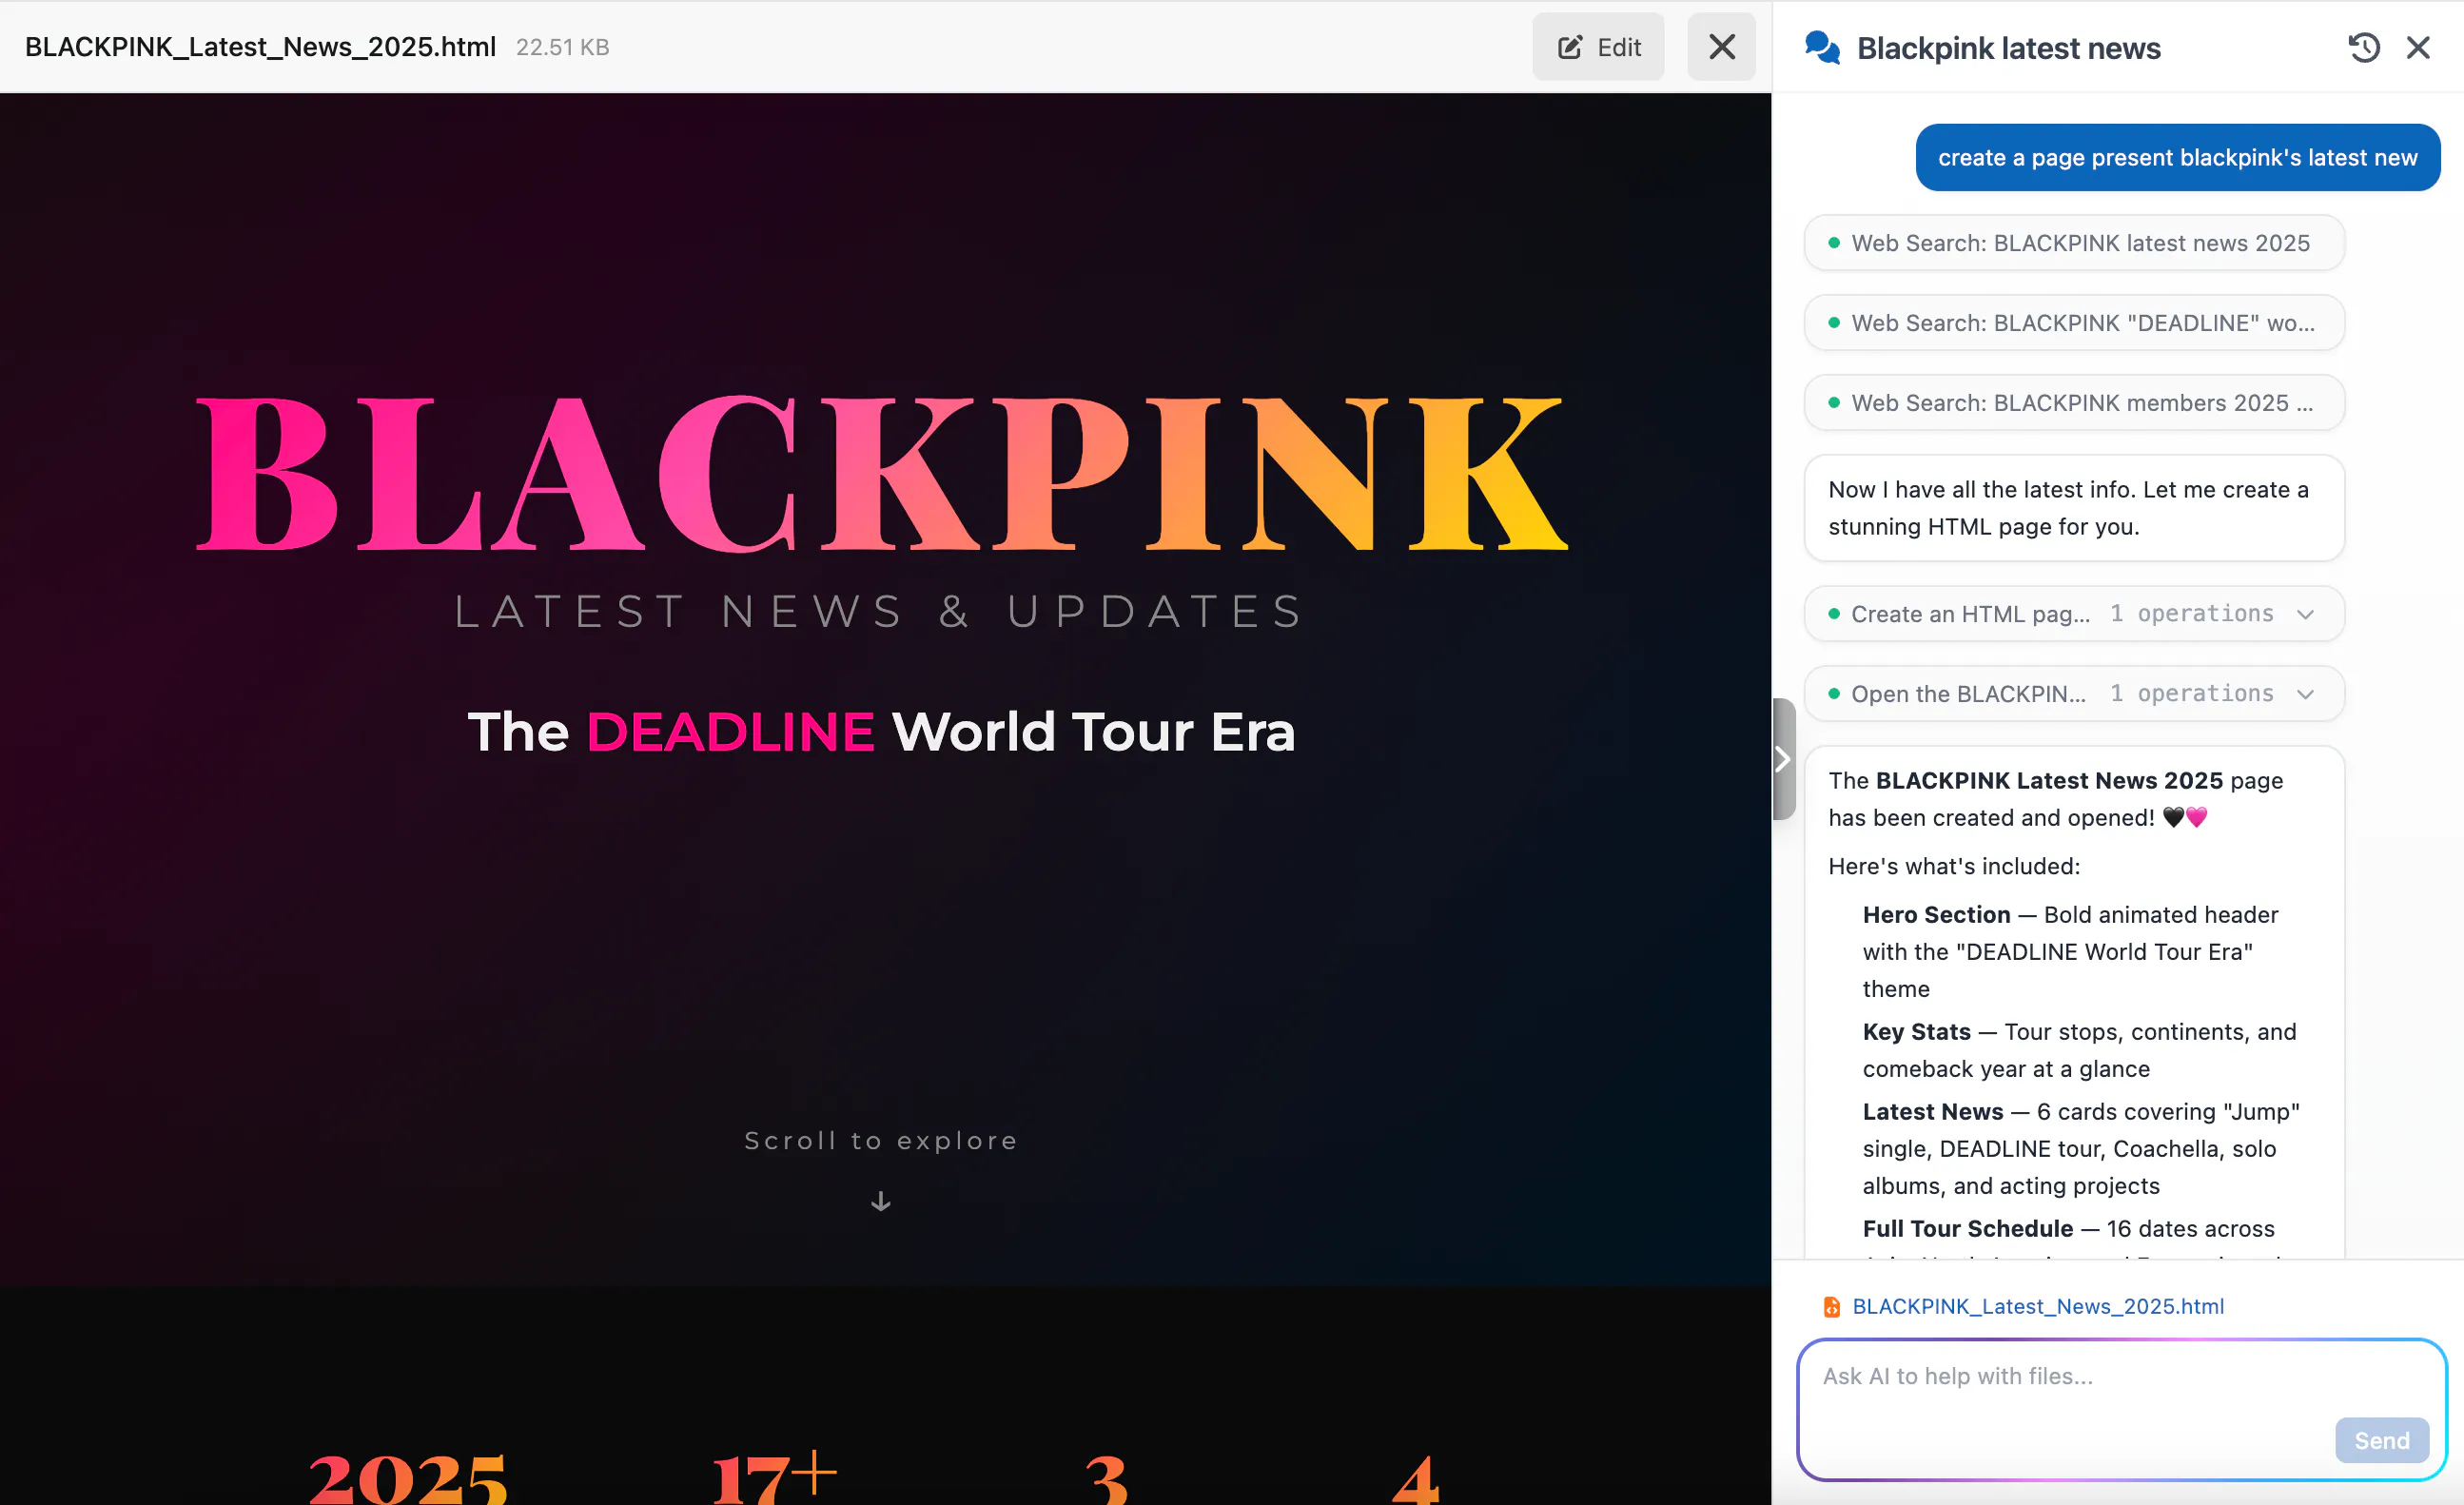Click the HTML file icon on the attachment
Screen dimensions: 2464x1505
(1832, 1307)
